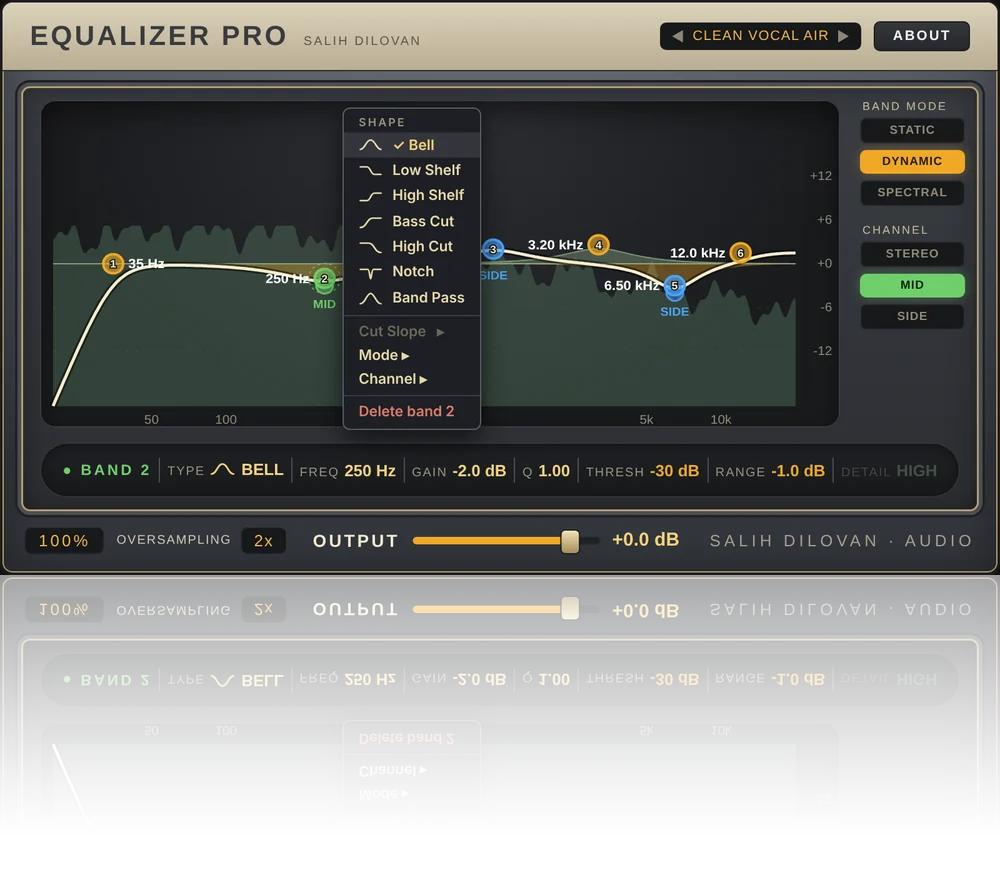This screenshot has width=1000, height=891.
Task: Set band mode to Spectral
Action: pos(912,193)
